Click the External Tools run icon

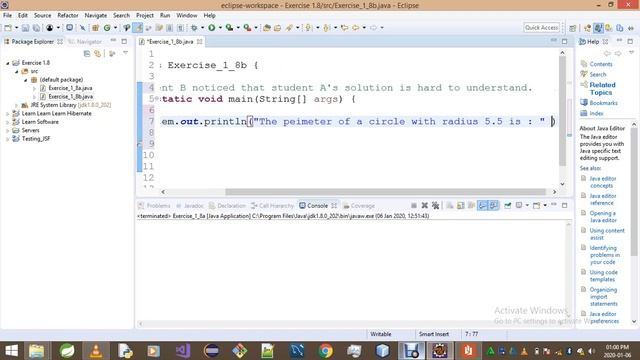point(247,28)
